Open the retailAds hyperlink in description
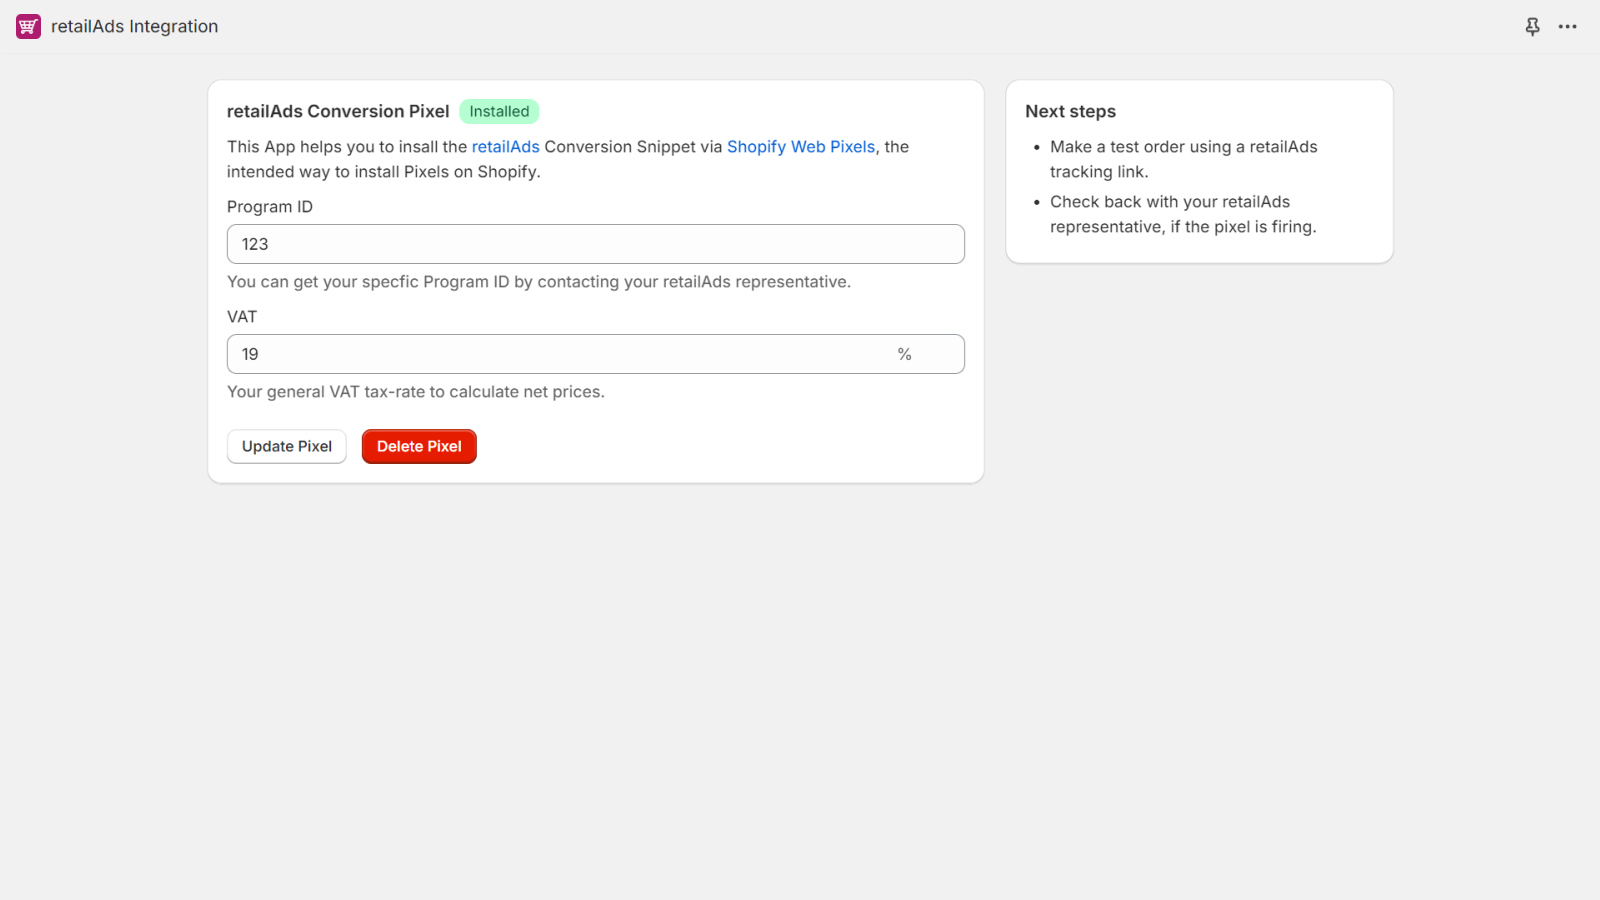This screenshot has width=1600, height=900. (505, 147)
